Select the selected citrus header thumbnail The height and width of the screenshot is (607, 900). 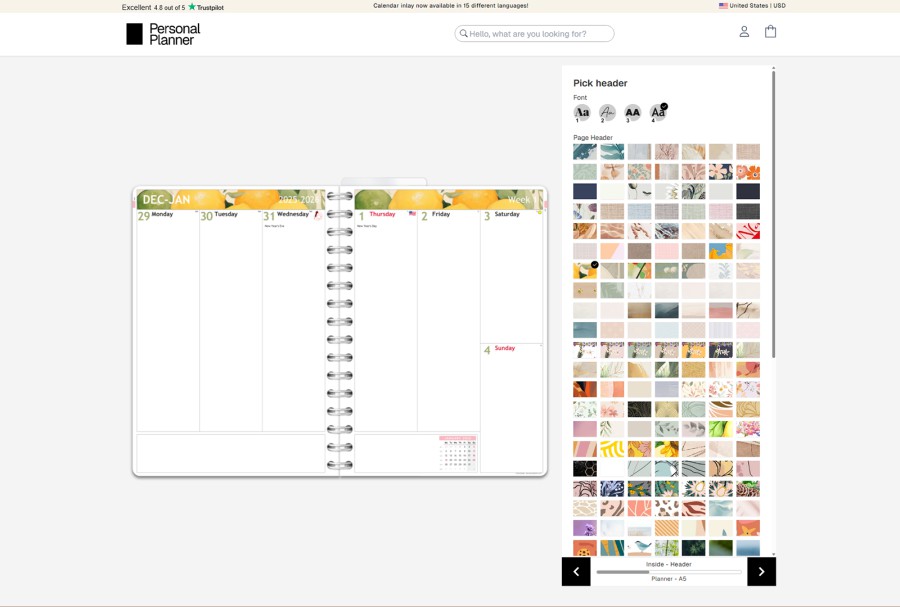coord(585,270)
